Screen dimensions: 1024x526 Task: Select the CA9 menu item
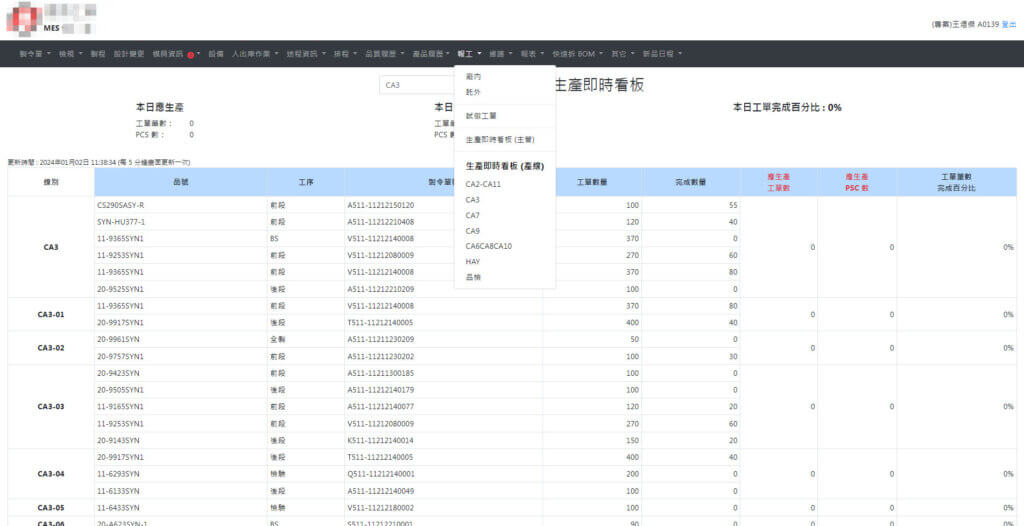point(473,231)
